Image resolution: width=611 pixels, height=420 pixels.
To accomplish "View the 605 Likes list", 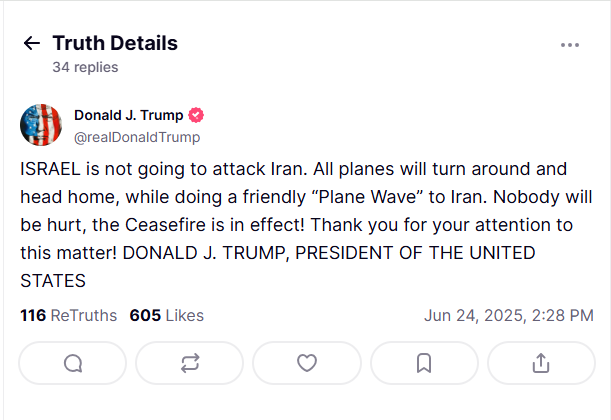I will click(x=167, y=315).
